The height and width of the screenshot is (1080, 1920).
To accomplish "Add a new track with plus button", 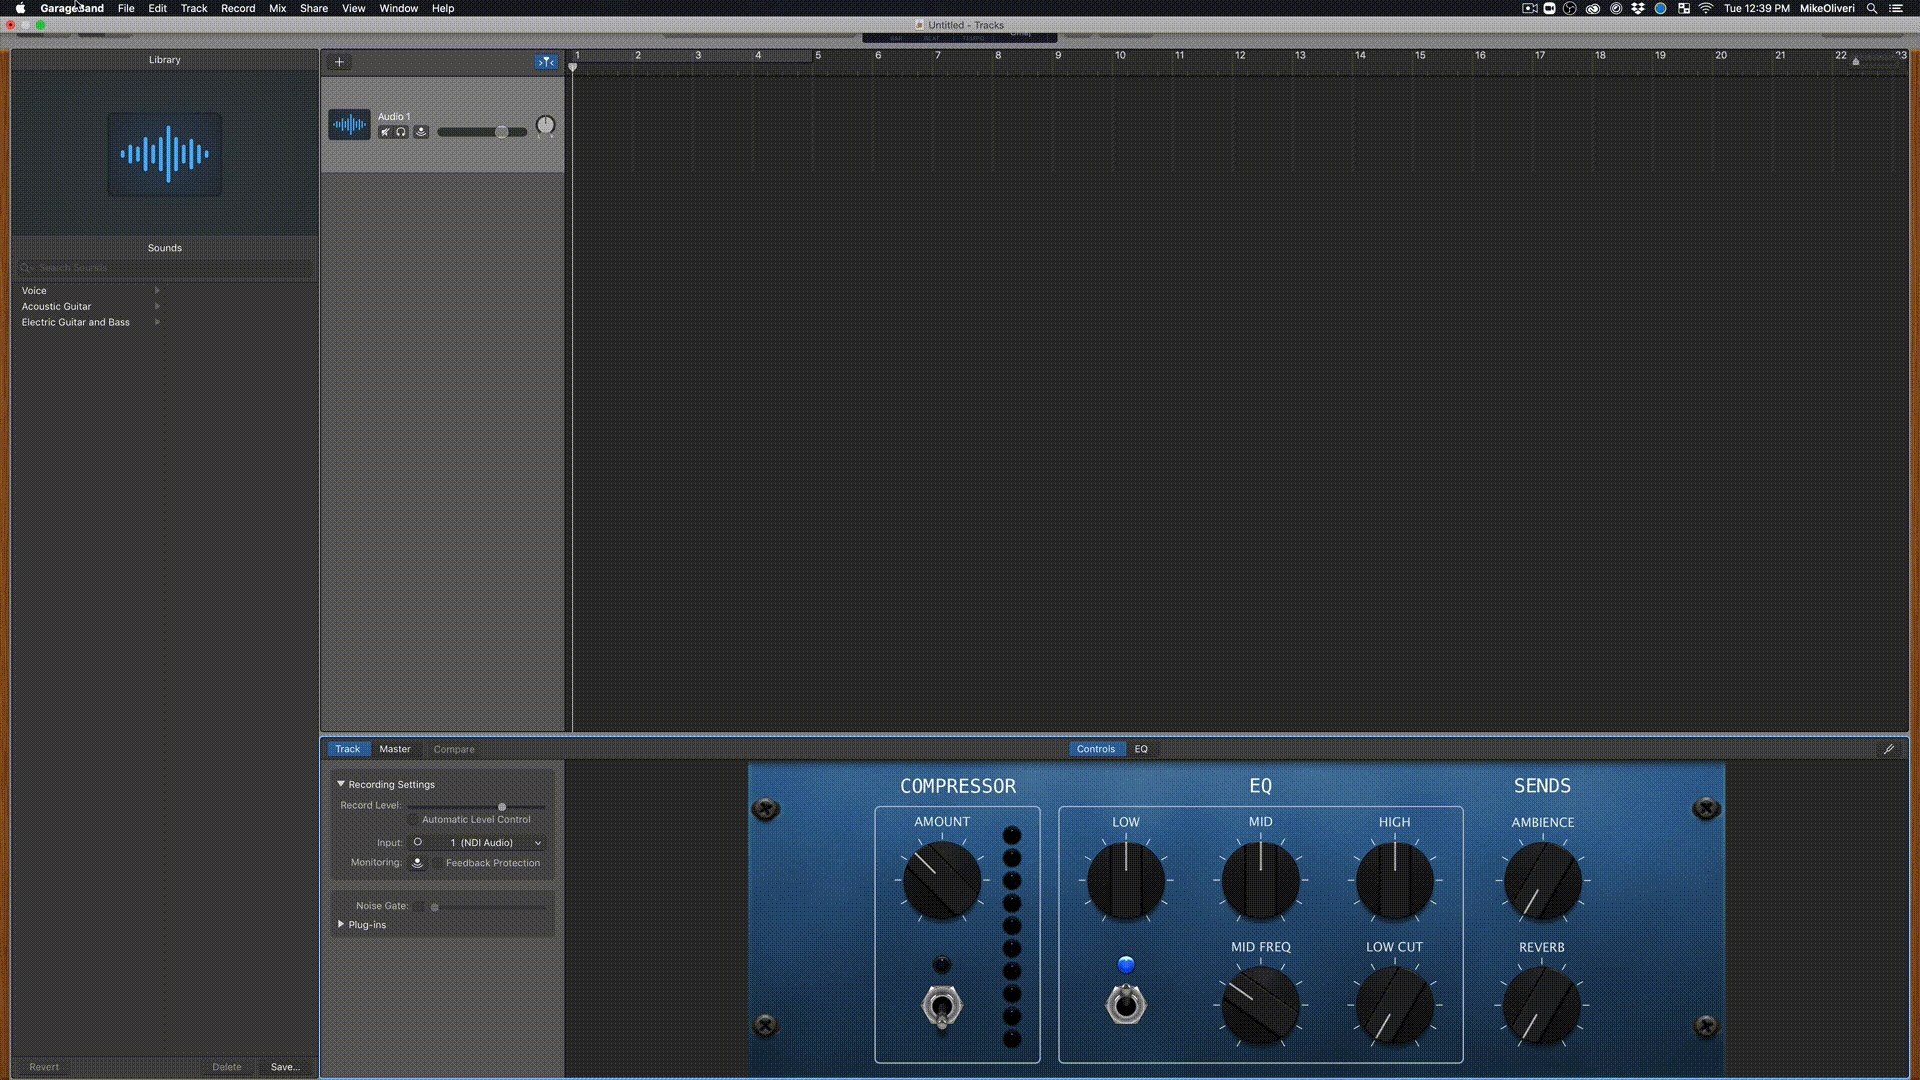I will 339,62.
